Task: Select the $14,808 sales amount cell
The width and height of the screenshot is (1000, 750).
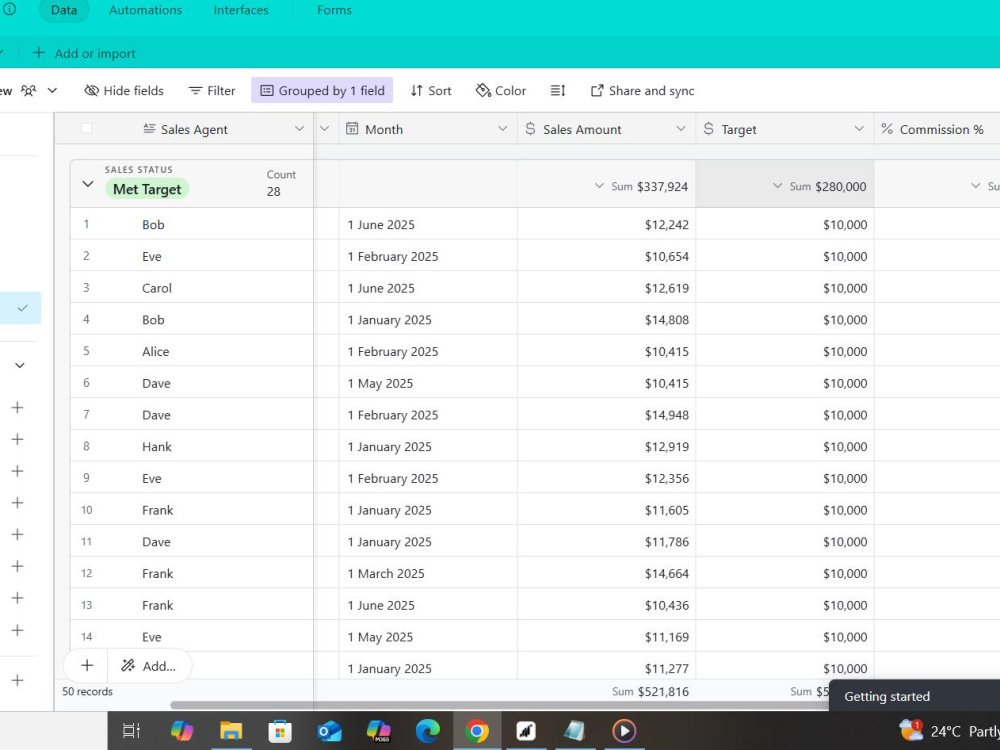Action: [607, 320]
